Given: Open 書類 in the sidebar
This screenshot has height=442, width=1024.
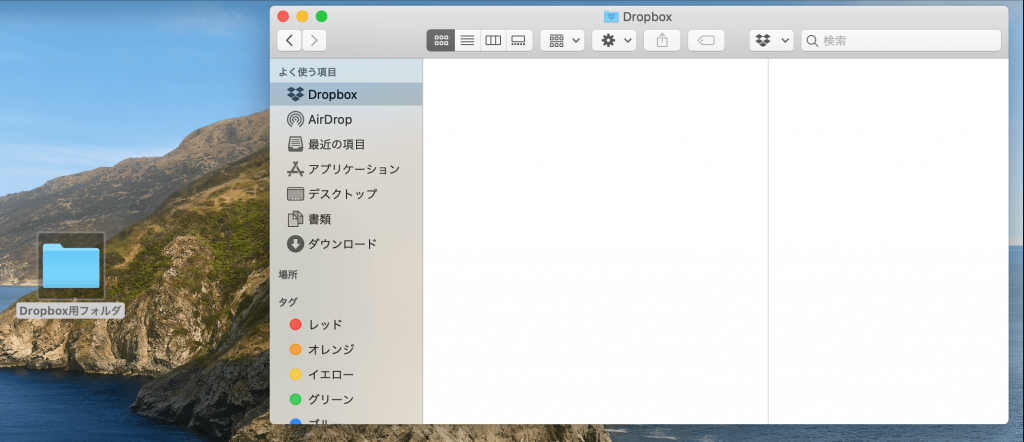Looking at the screenshot, I should coord(346,219).
